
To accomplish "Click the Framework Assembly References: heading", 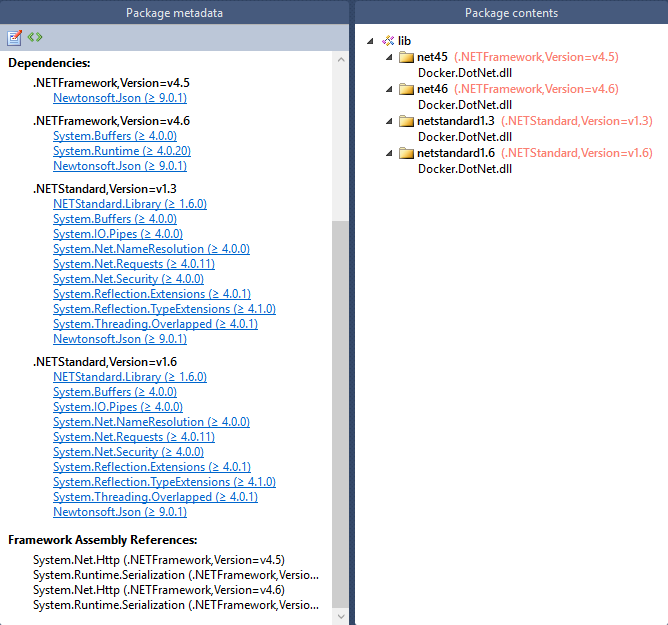I will [x=103, y=540].
